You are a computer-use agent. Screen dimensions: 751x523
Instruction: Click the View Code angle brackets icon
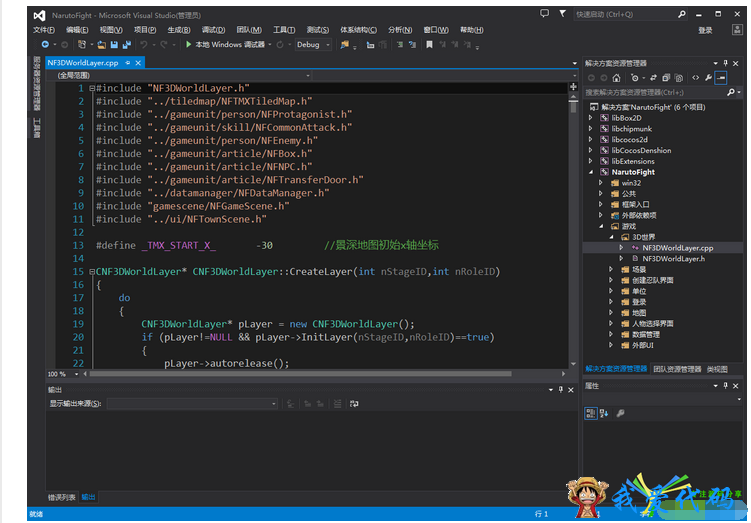pyautogui.click(x=695, y=78)
